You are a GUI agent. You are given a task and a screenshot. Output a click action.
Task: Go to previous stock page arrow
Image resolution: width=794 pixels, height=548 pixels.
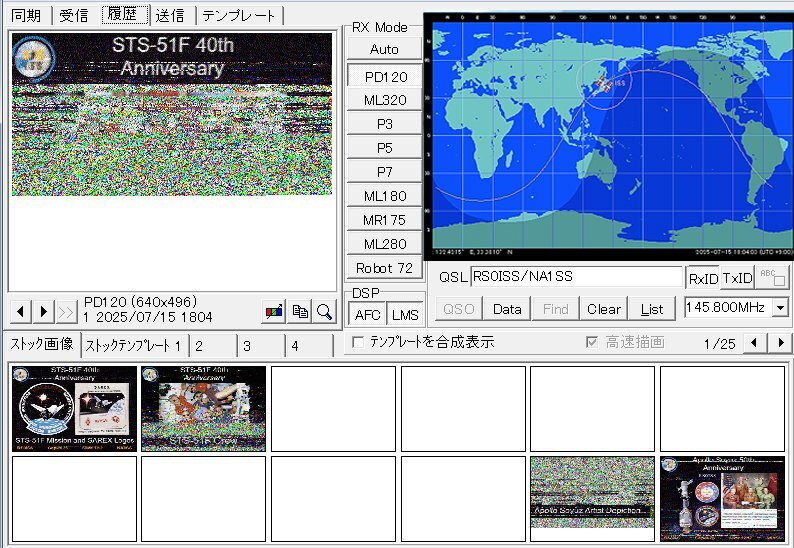coord(755,343)
